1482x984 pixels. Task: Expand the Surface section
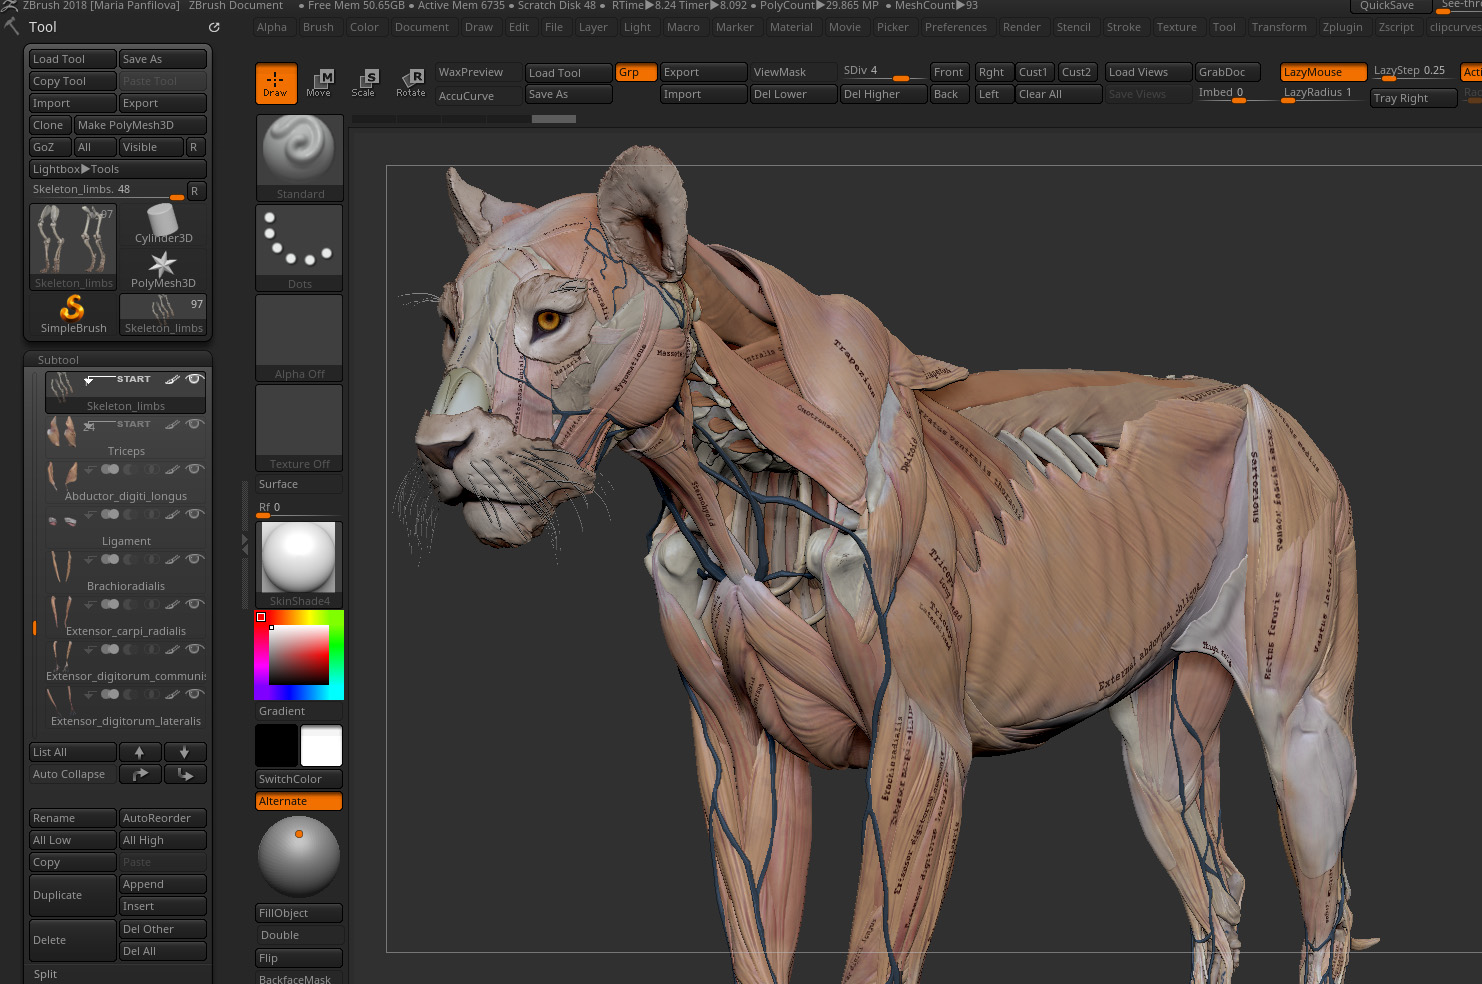click(x=299, y=484)
